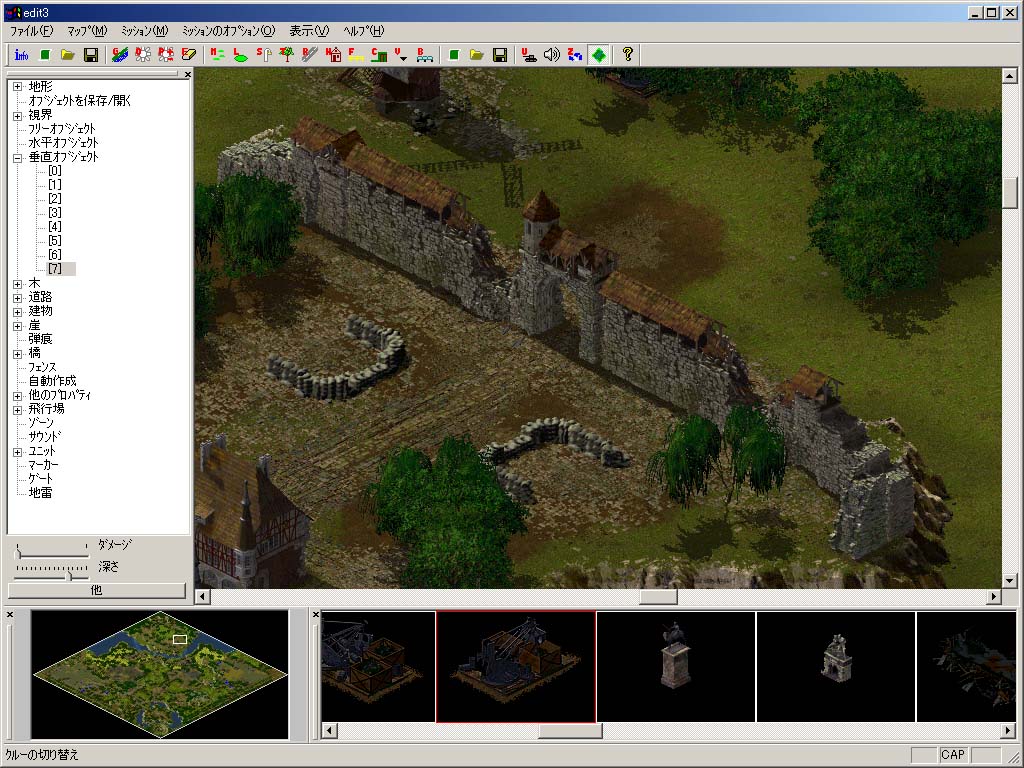
Task: Expand the 飛行場 tree node
Action: click(x=18, y=409)
